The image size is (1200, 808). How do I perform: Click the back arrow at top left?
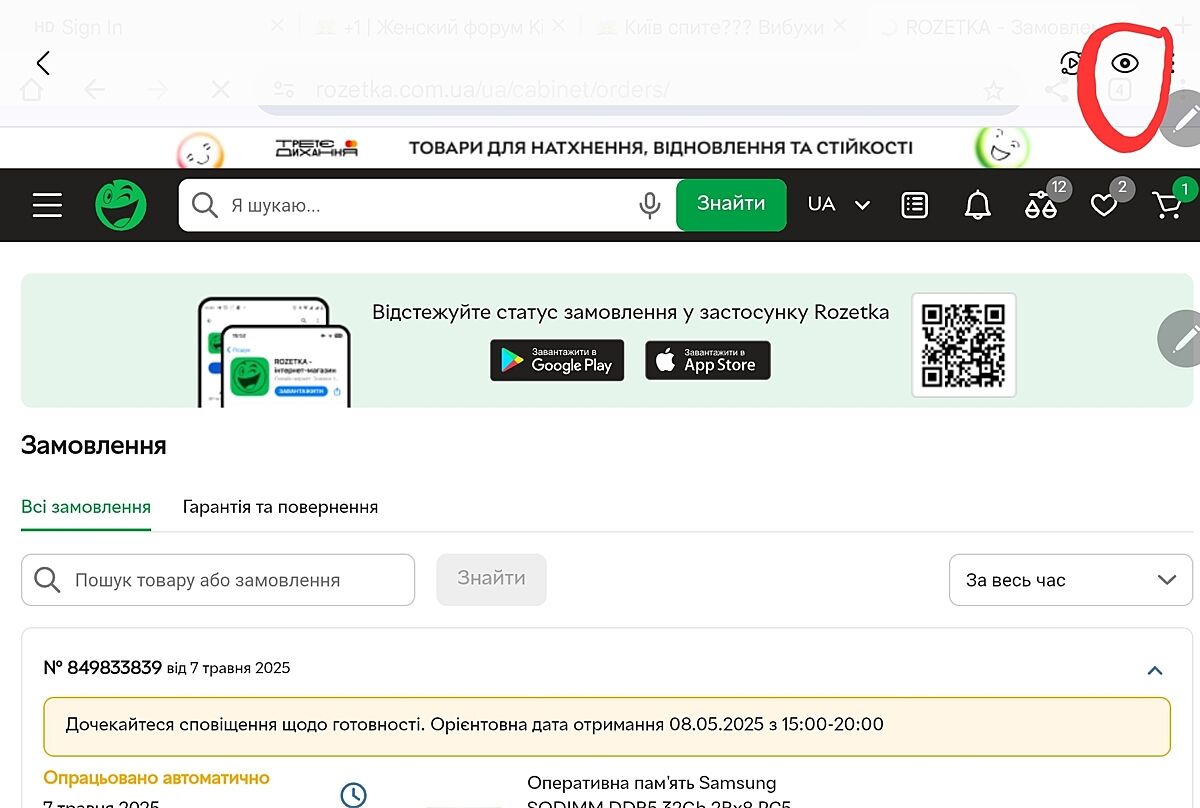pyautogui.click(x=43, y=64)
